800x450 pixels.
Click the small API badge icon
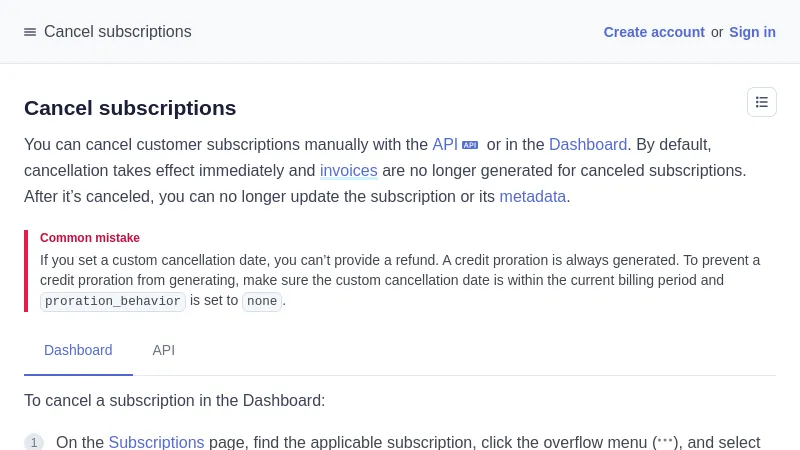(470, 145)
